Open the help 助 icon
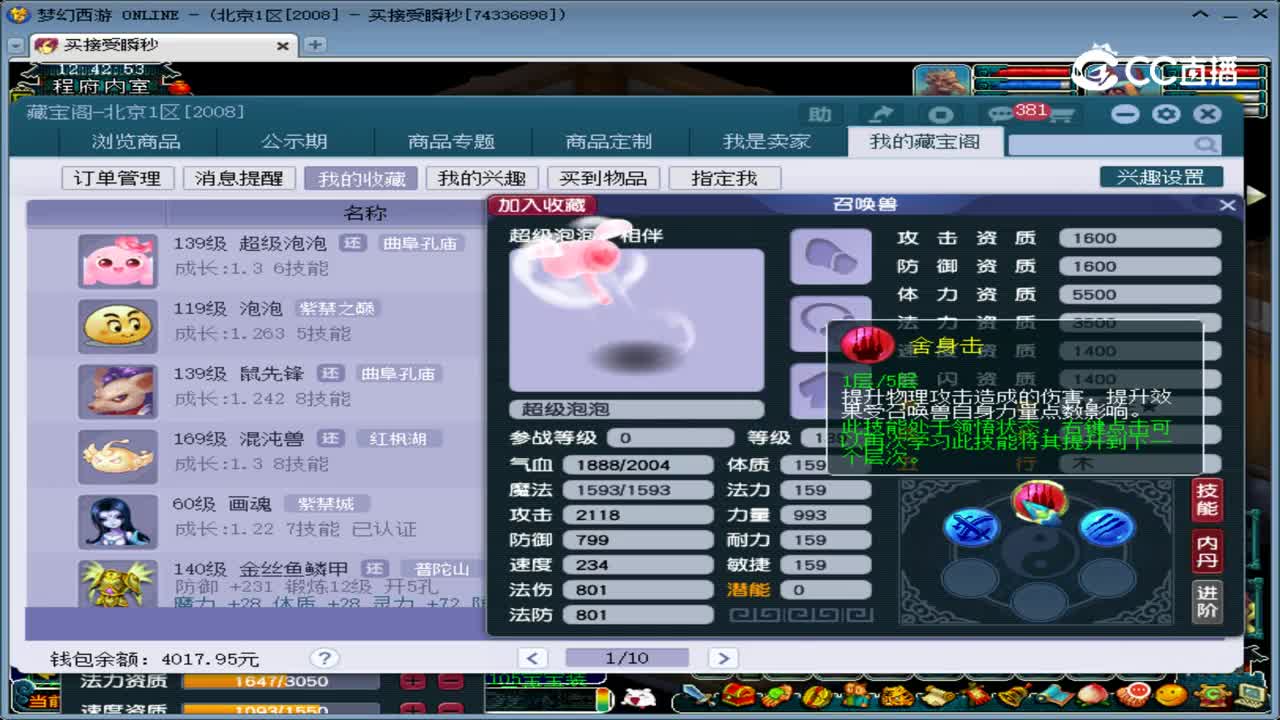1280x720 pixels. click(x=820, y=114)
